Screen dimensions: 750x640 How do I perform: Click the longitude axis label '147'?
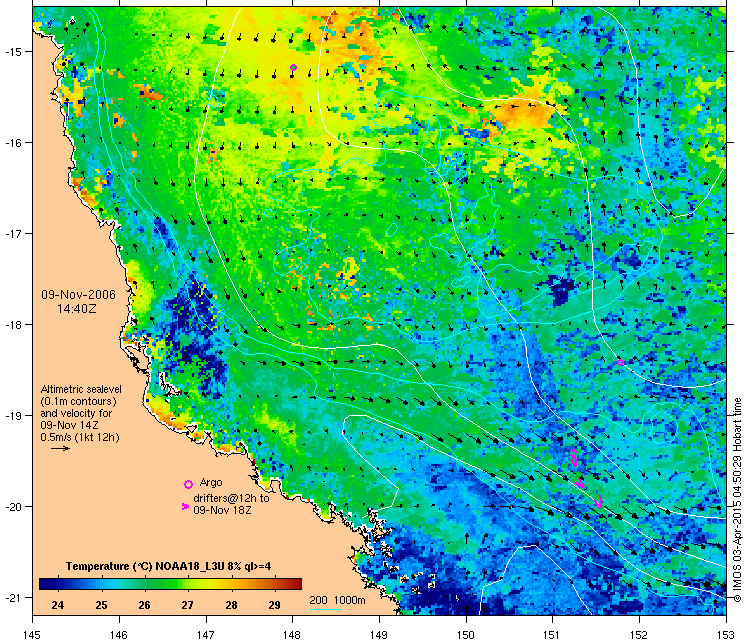tap(206, 634)
